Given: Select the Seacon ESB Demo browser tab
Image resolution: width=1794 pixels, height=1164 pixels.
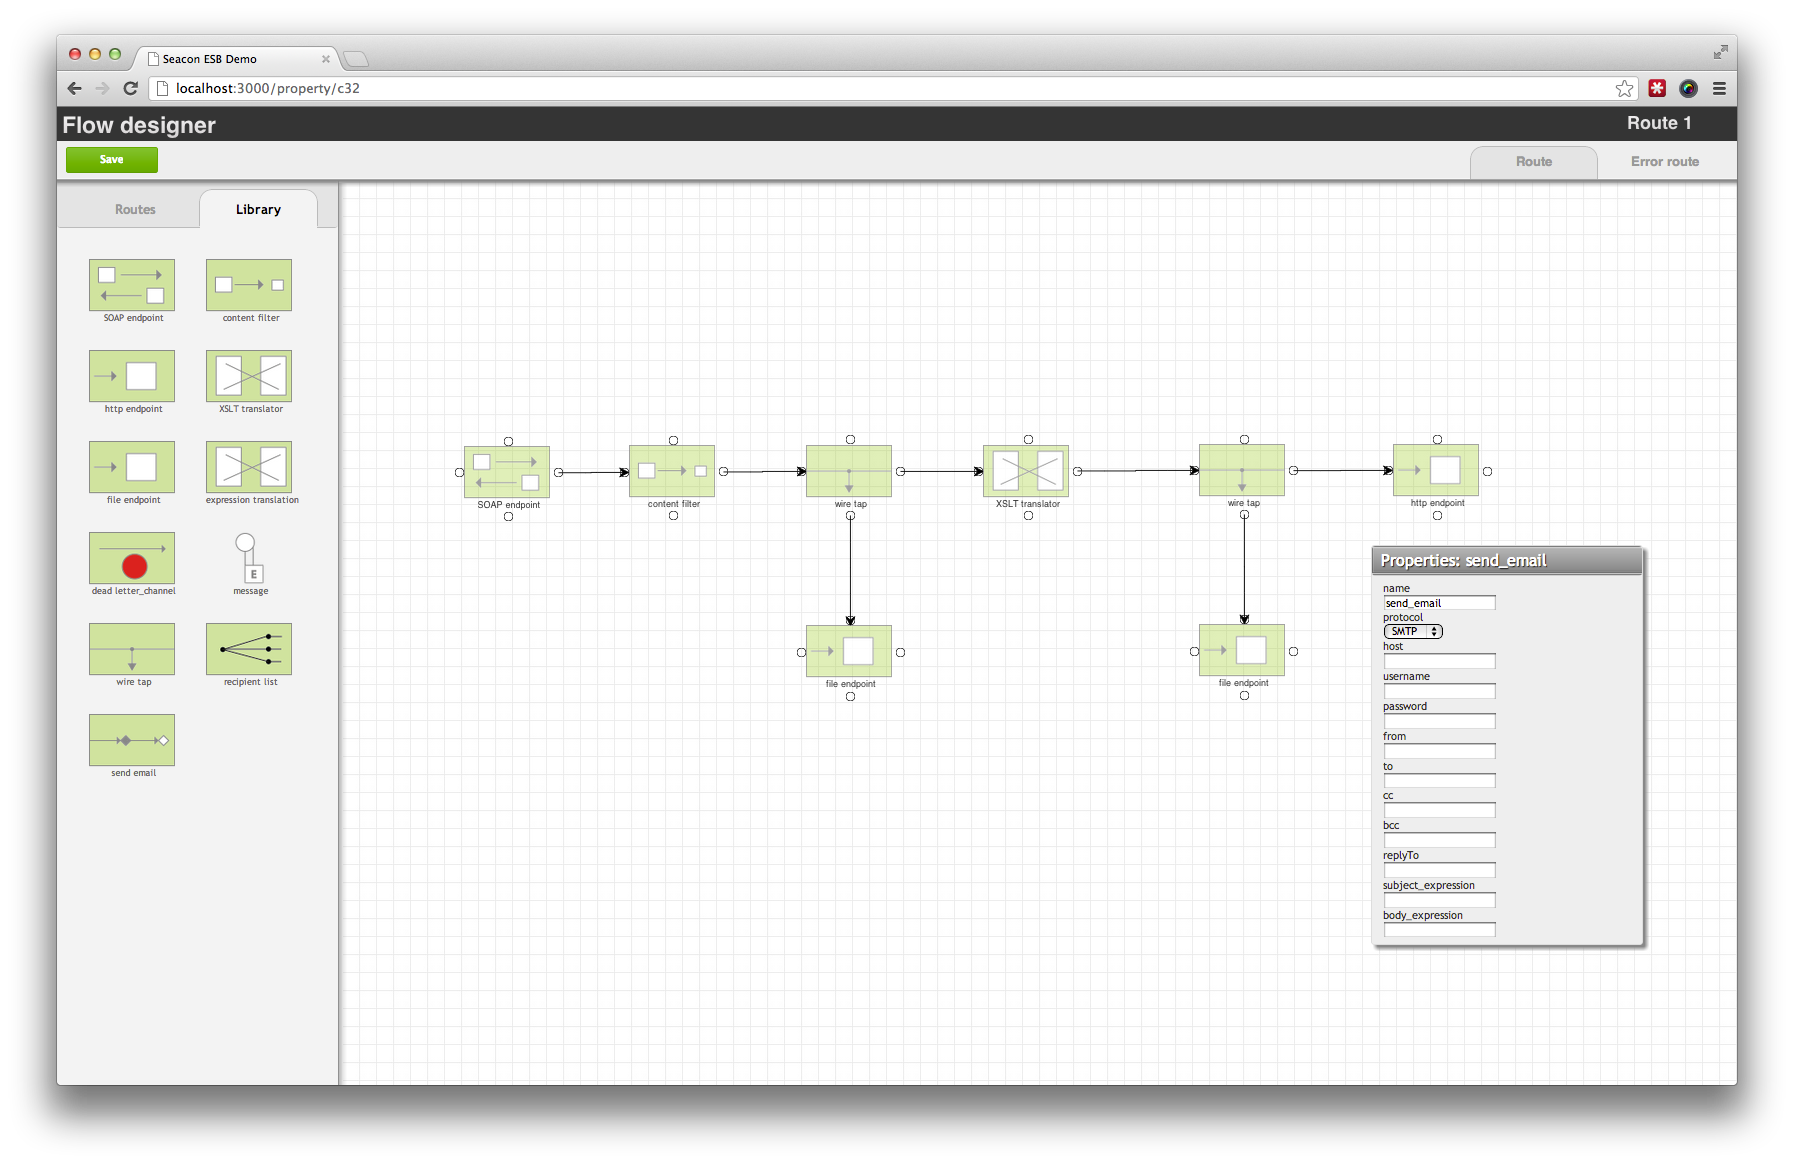Looking at the screenshot, I should [237, 59].
